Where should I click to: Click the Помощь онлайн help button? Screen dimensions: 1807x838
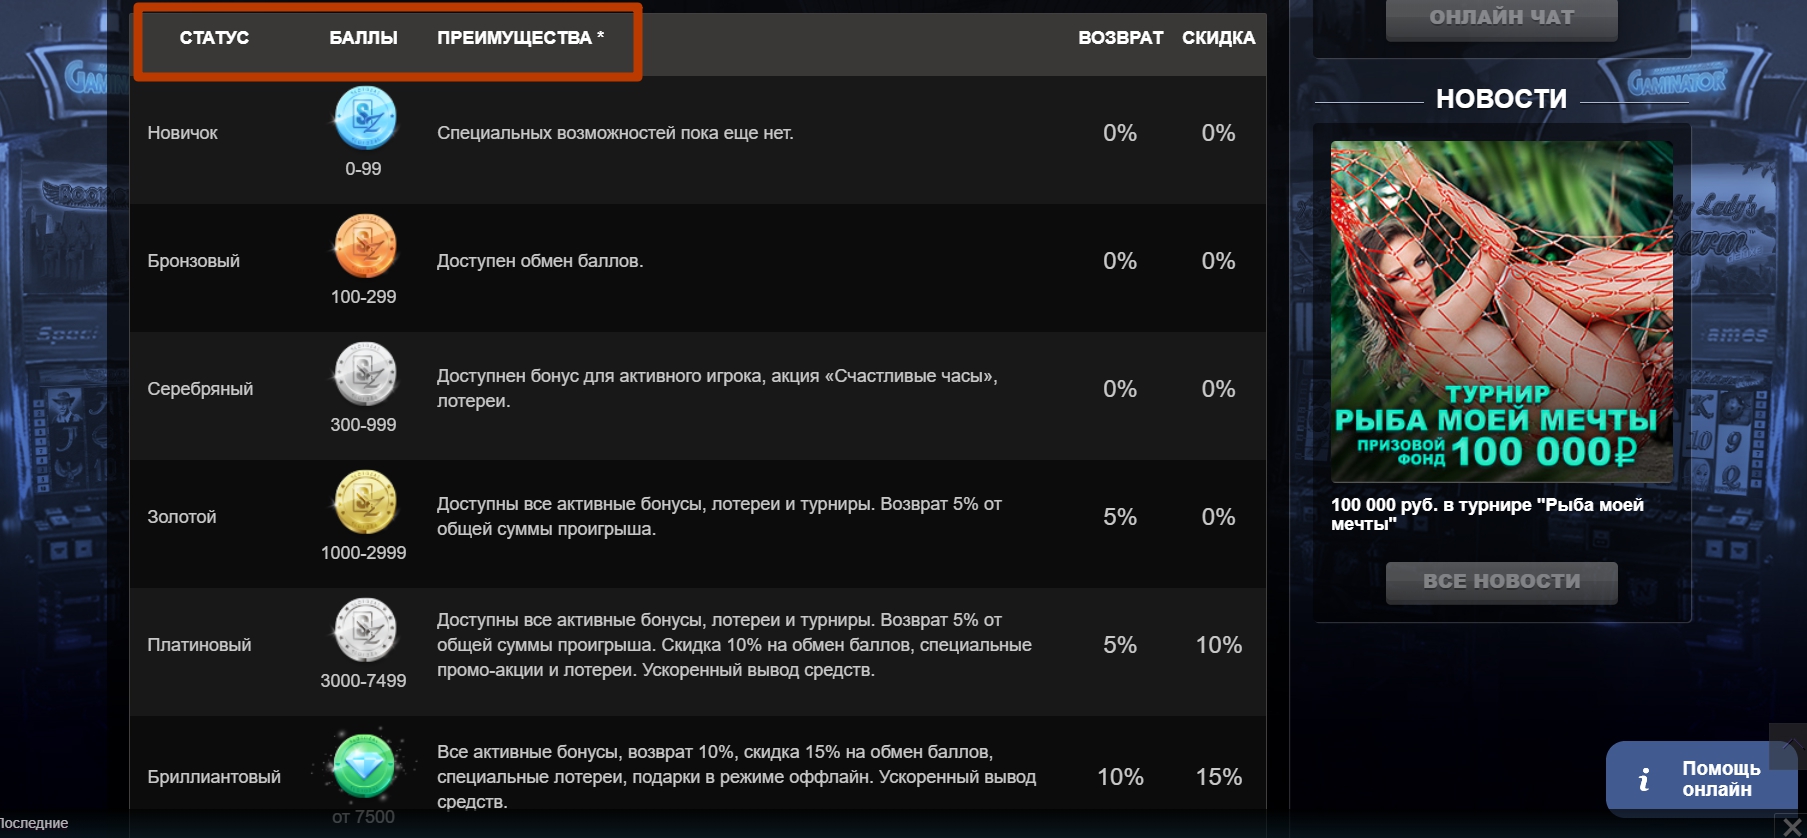(1720, 779)
